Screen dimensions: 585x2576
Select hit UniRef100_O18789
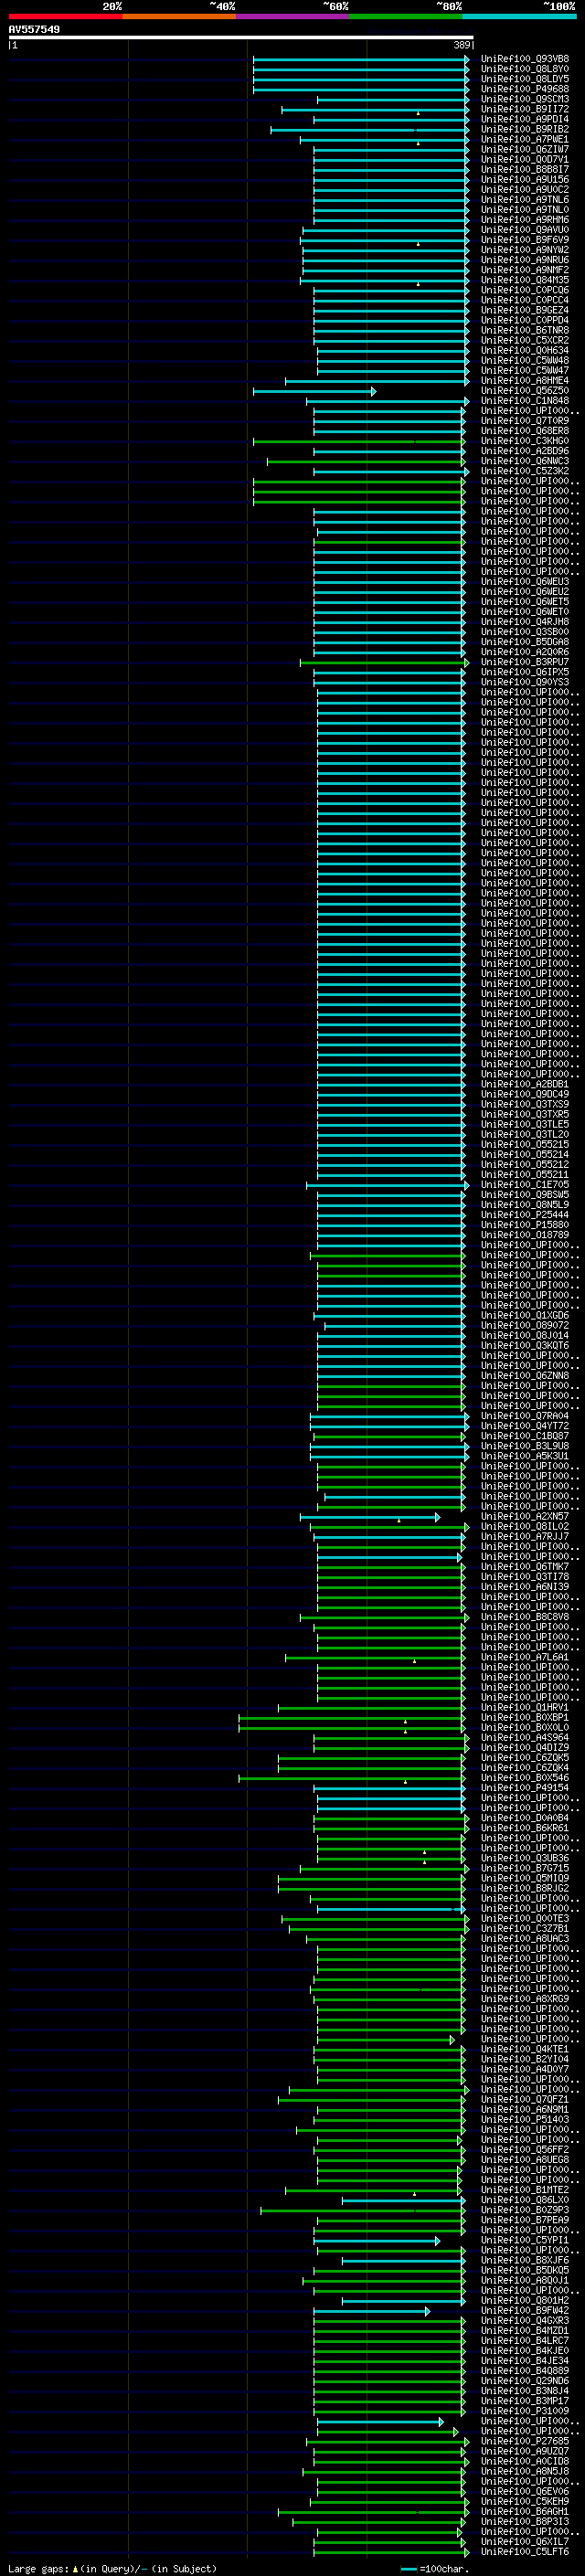coord(525,1234)
